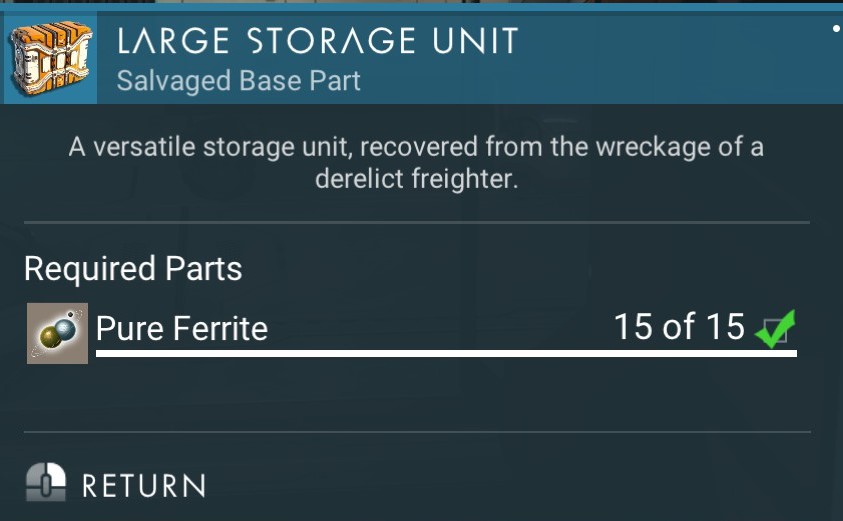Viewport: 843px width, 521px height.
Task: Click the white progress bar under Pure Ferrite
Action: 446,353
